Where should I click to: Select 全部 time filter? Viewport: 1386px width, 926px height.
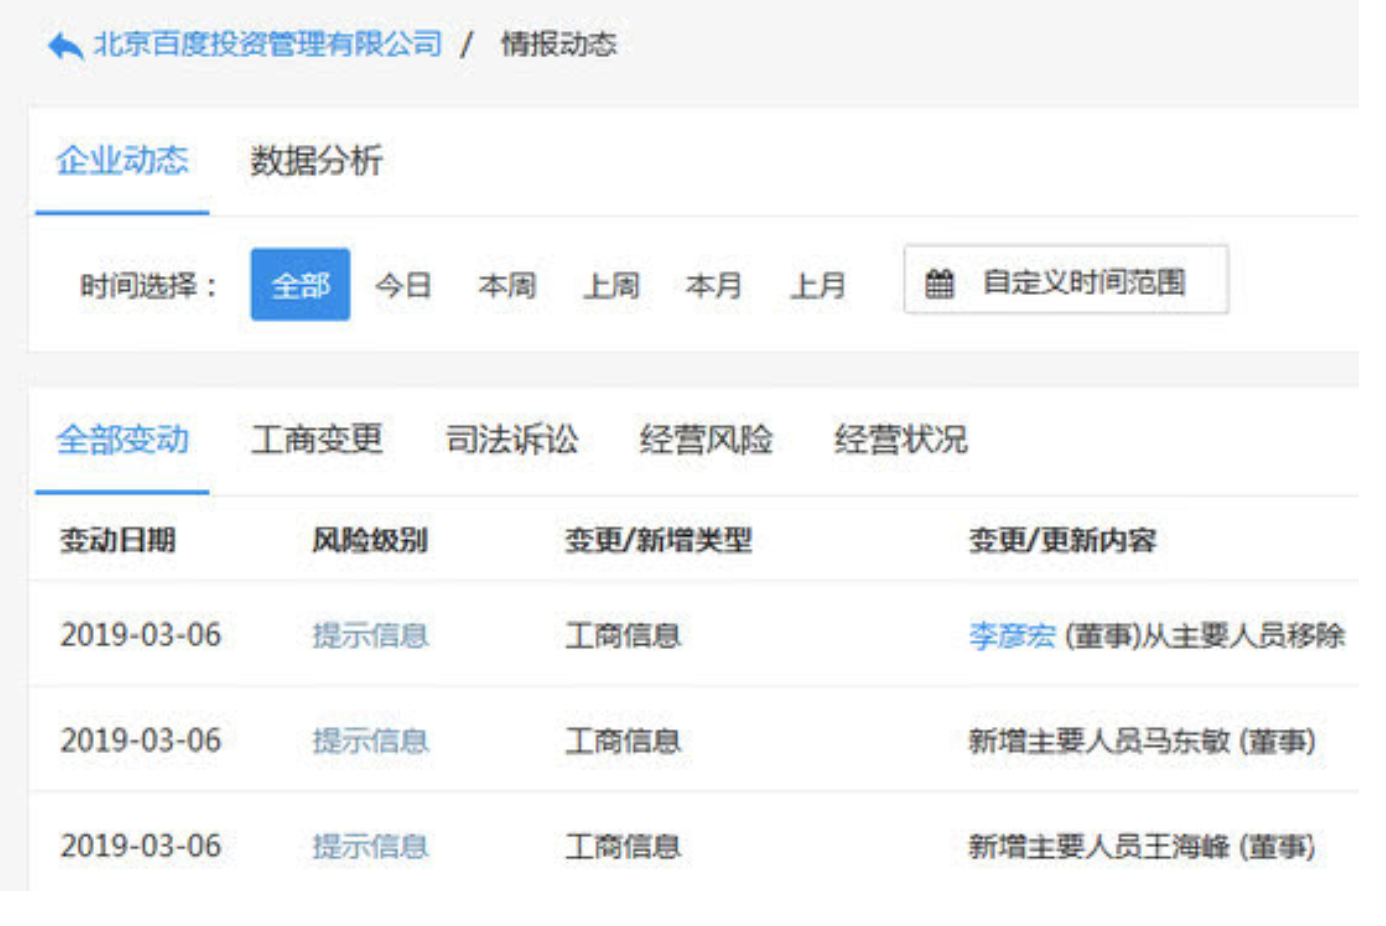click(x=300, y=285)
